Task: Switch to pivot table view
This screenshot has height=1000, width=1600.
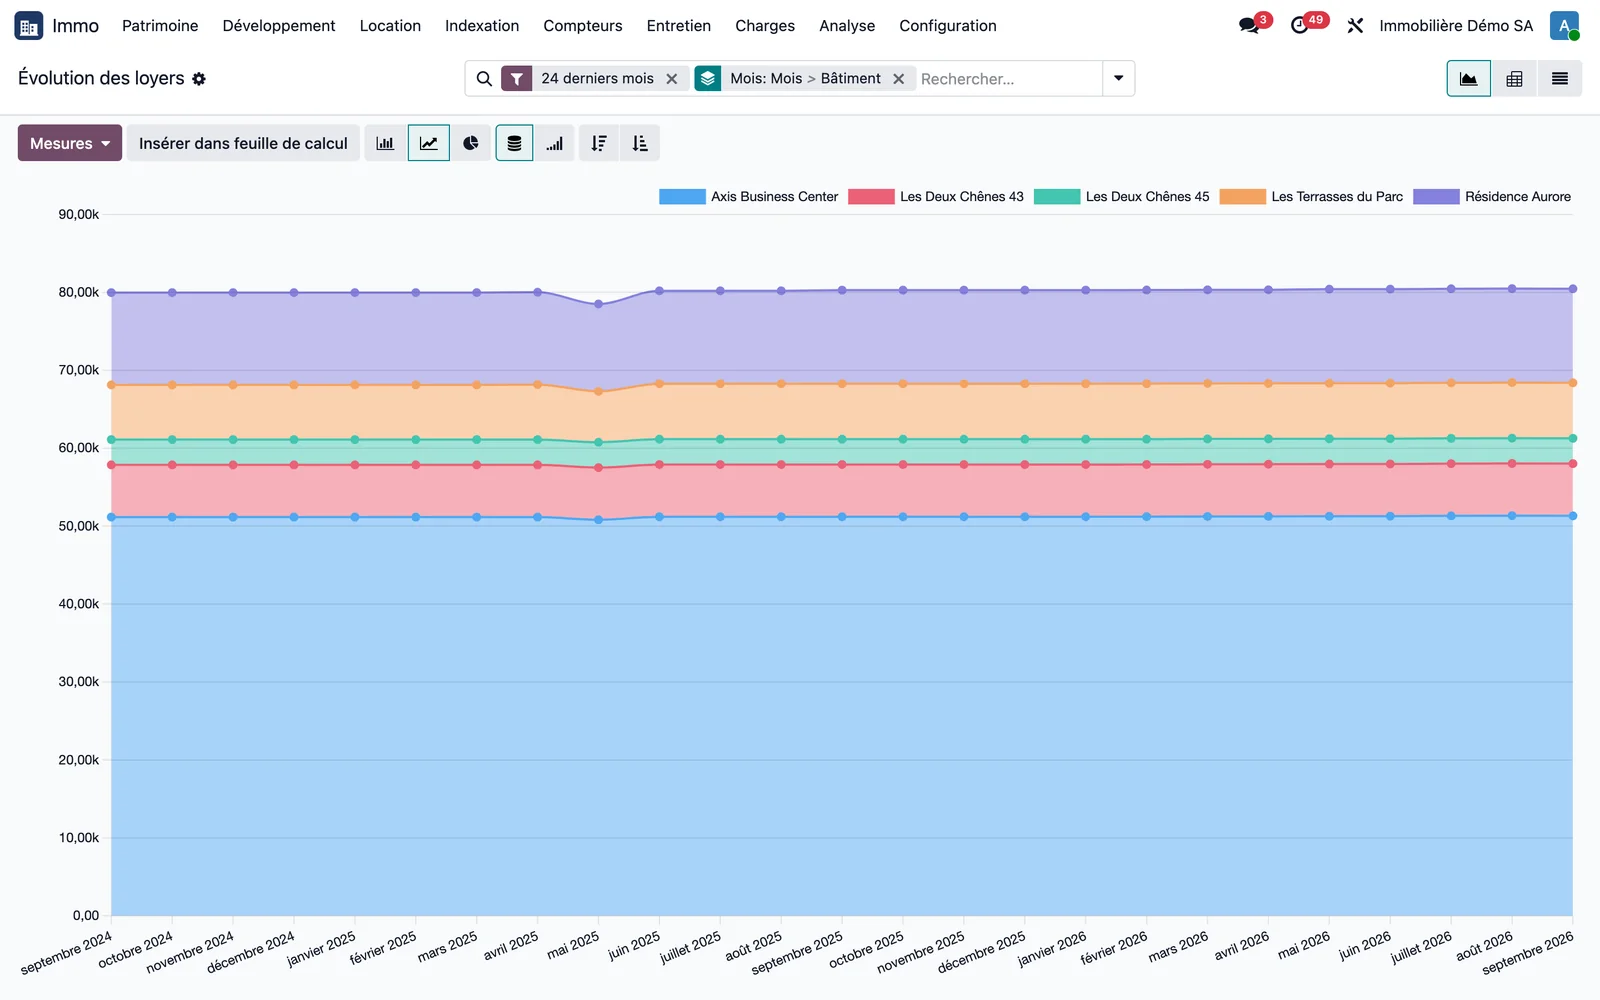Action: click(x=1514, y=79)
